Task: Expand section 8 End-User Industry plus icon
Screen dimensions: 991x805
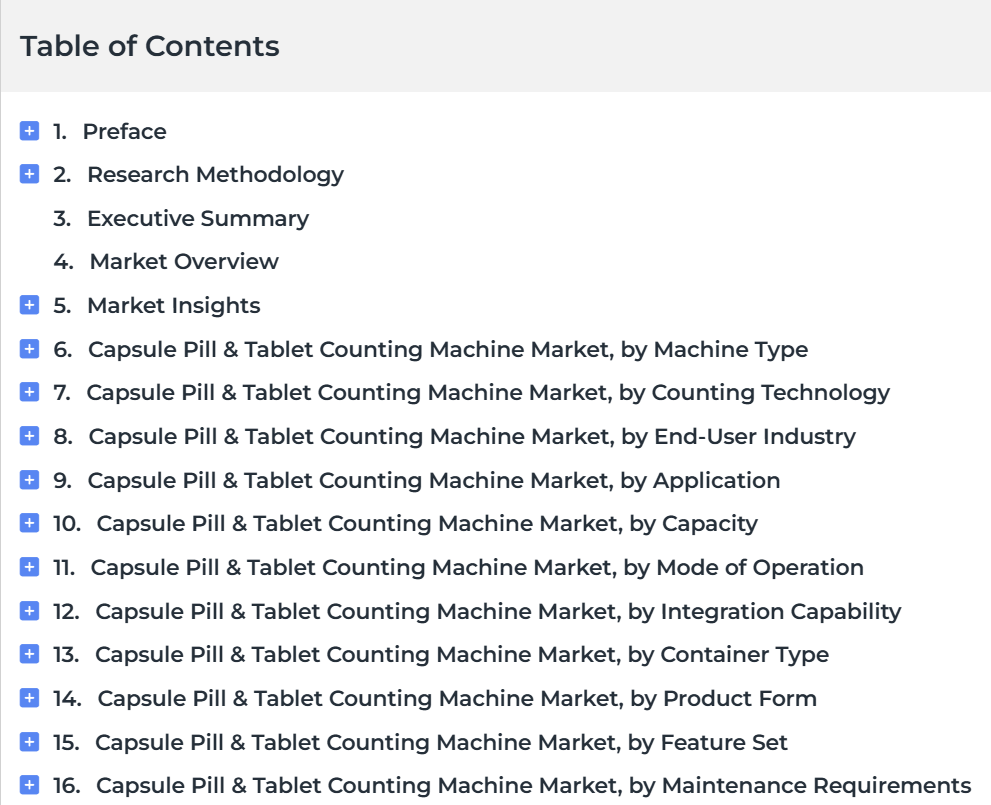Action: coord(29,436)
